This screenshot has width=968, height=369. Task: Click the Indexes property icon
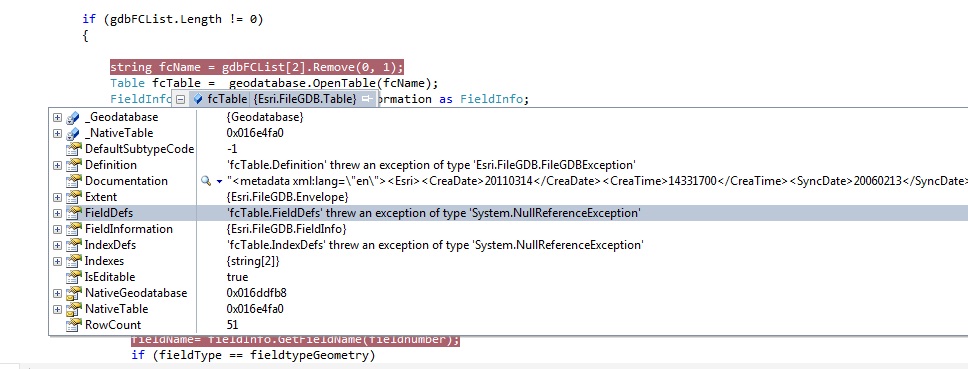74,261
